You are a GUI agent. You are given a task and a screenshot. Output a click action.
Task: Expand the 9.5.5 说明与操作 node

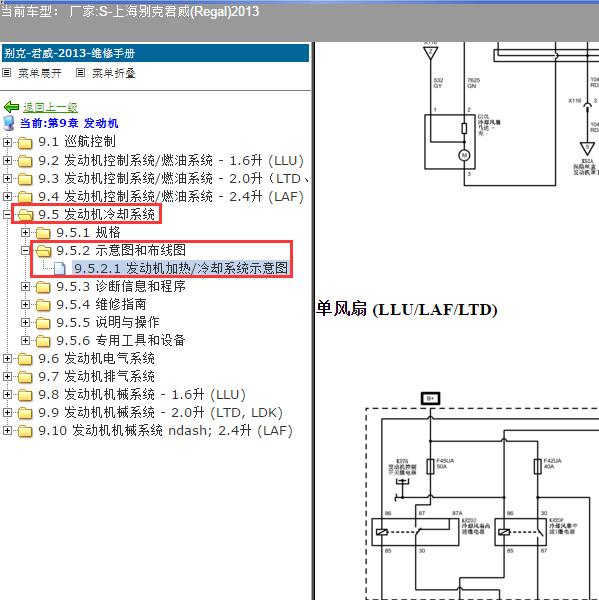click(25, 322)
